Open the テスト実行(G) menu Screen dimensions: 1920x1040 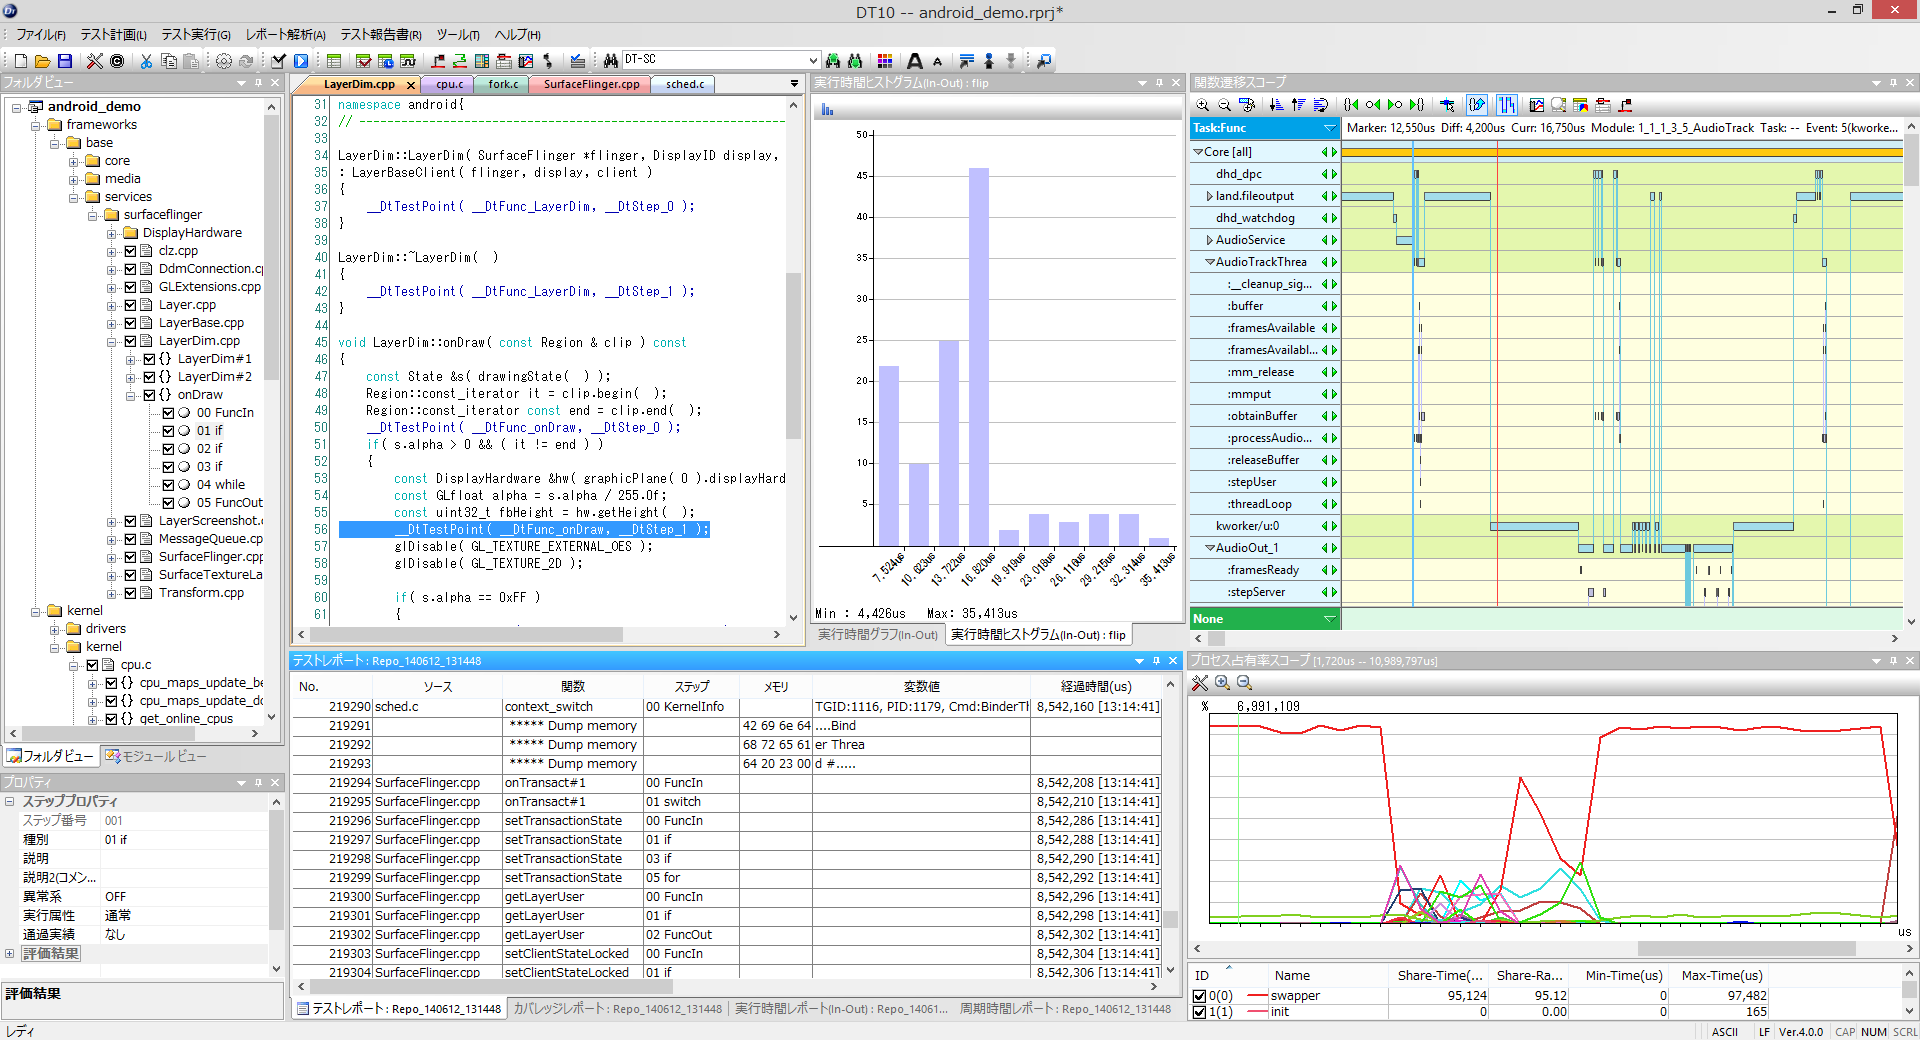196,35
